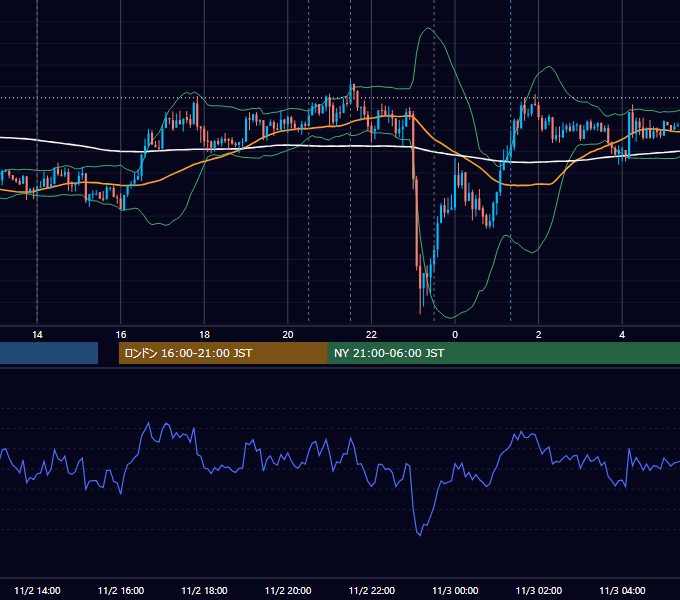Click the 11/3 04:00 date label
Image resolution: width=680 pixels, height=600 pixels.
[x=622, y=590]
